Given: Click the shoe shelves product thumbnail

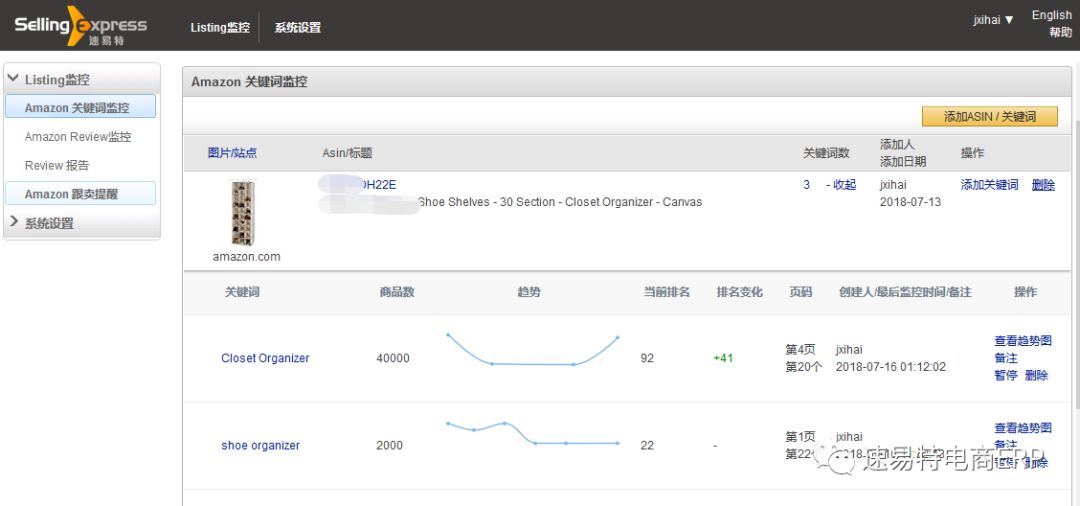Looking at the screenshot, I should pyautogui.click(x=243, y=213).
